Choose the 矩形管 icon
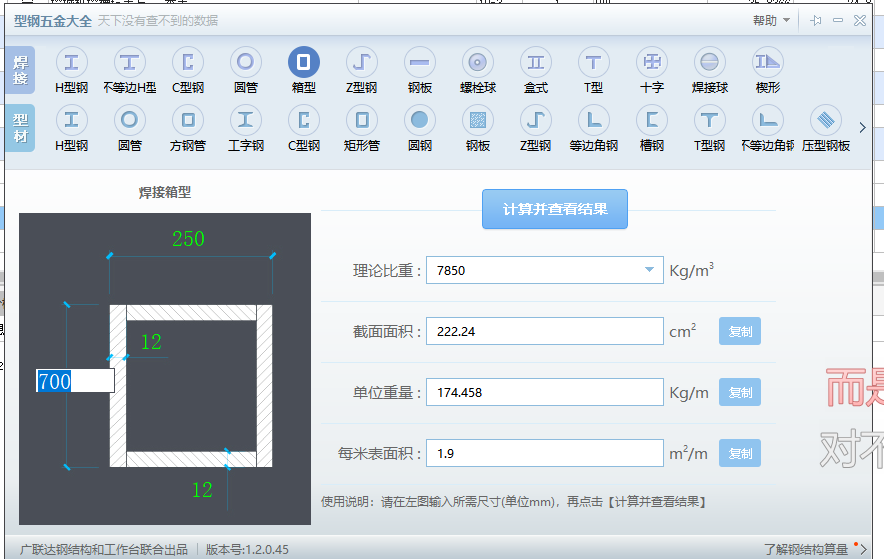This screenshot has width=884, height=559. click(361, 120)
